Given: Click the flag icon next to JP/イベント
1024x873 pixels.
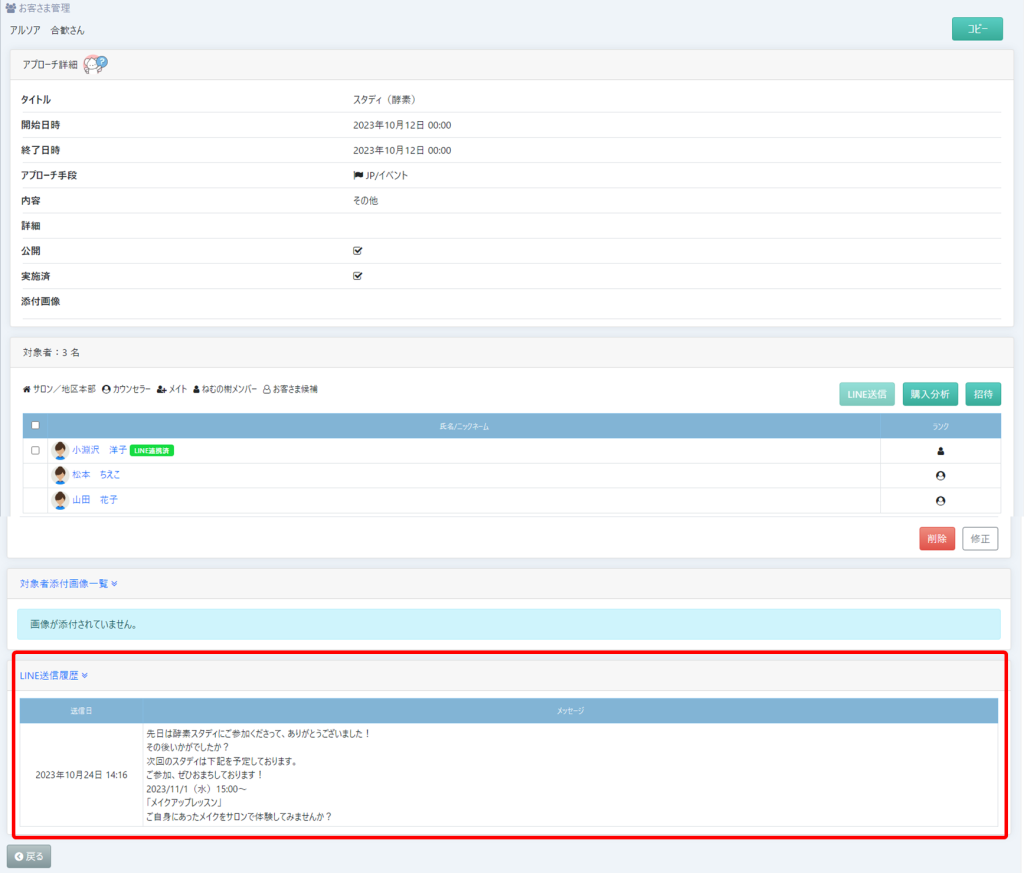Looking at the screenshot, I should click(x=358, y=175).
